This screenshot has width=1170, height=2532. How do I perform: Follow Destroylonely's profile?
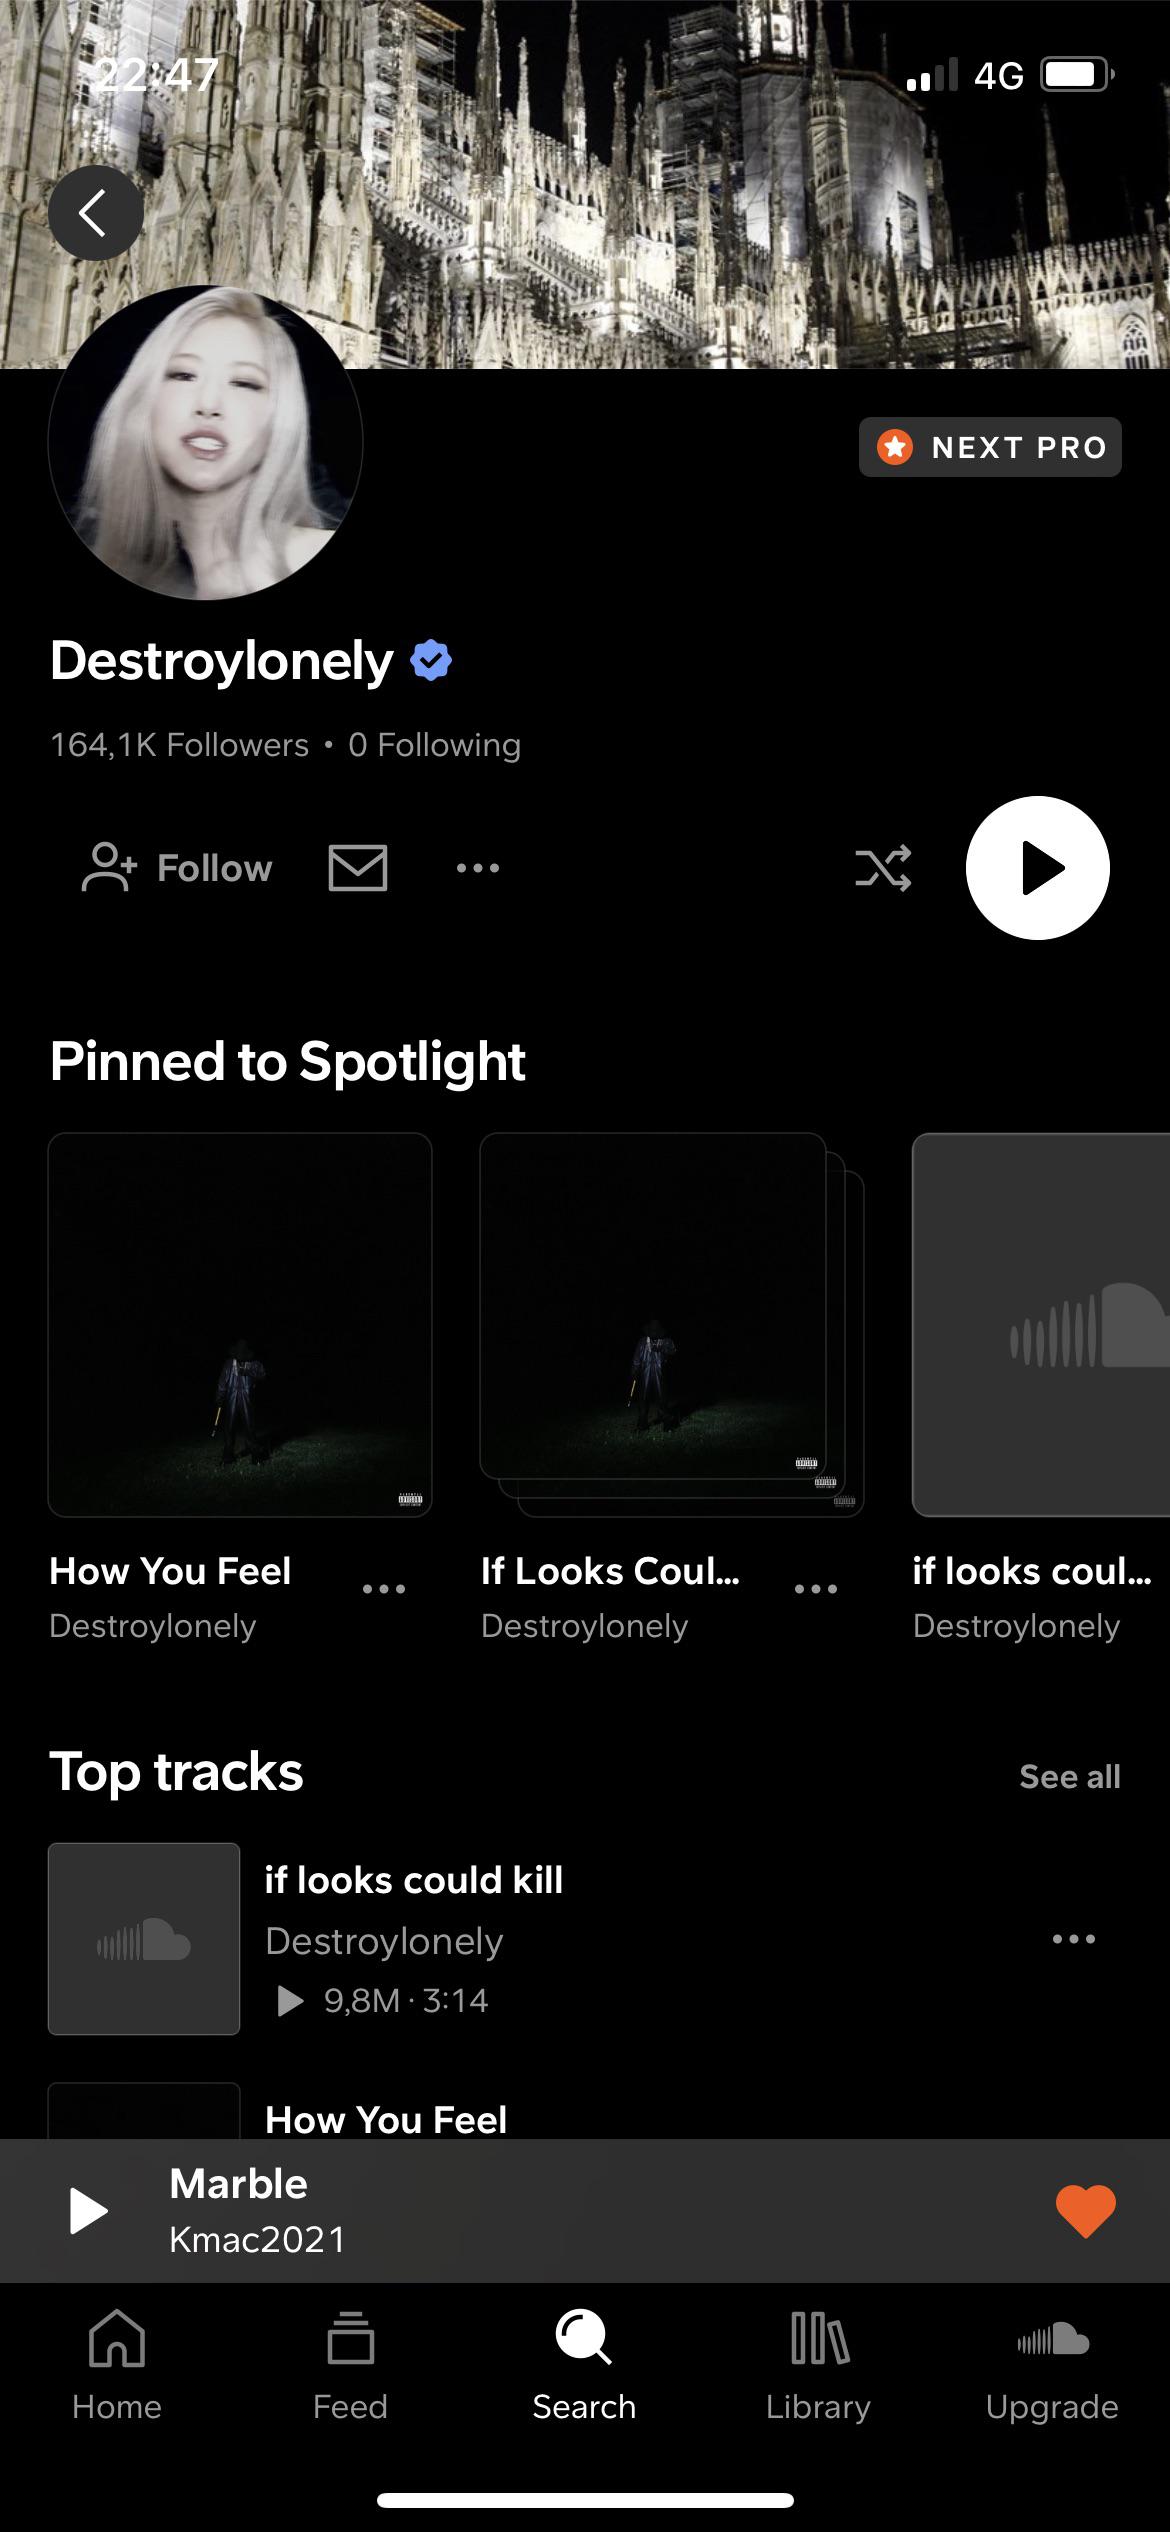tap(178, 867)
